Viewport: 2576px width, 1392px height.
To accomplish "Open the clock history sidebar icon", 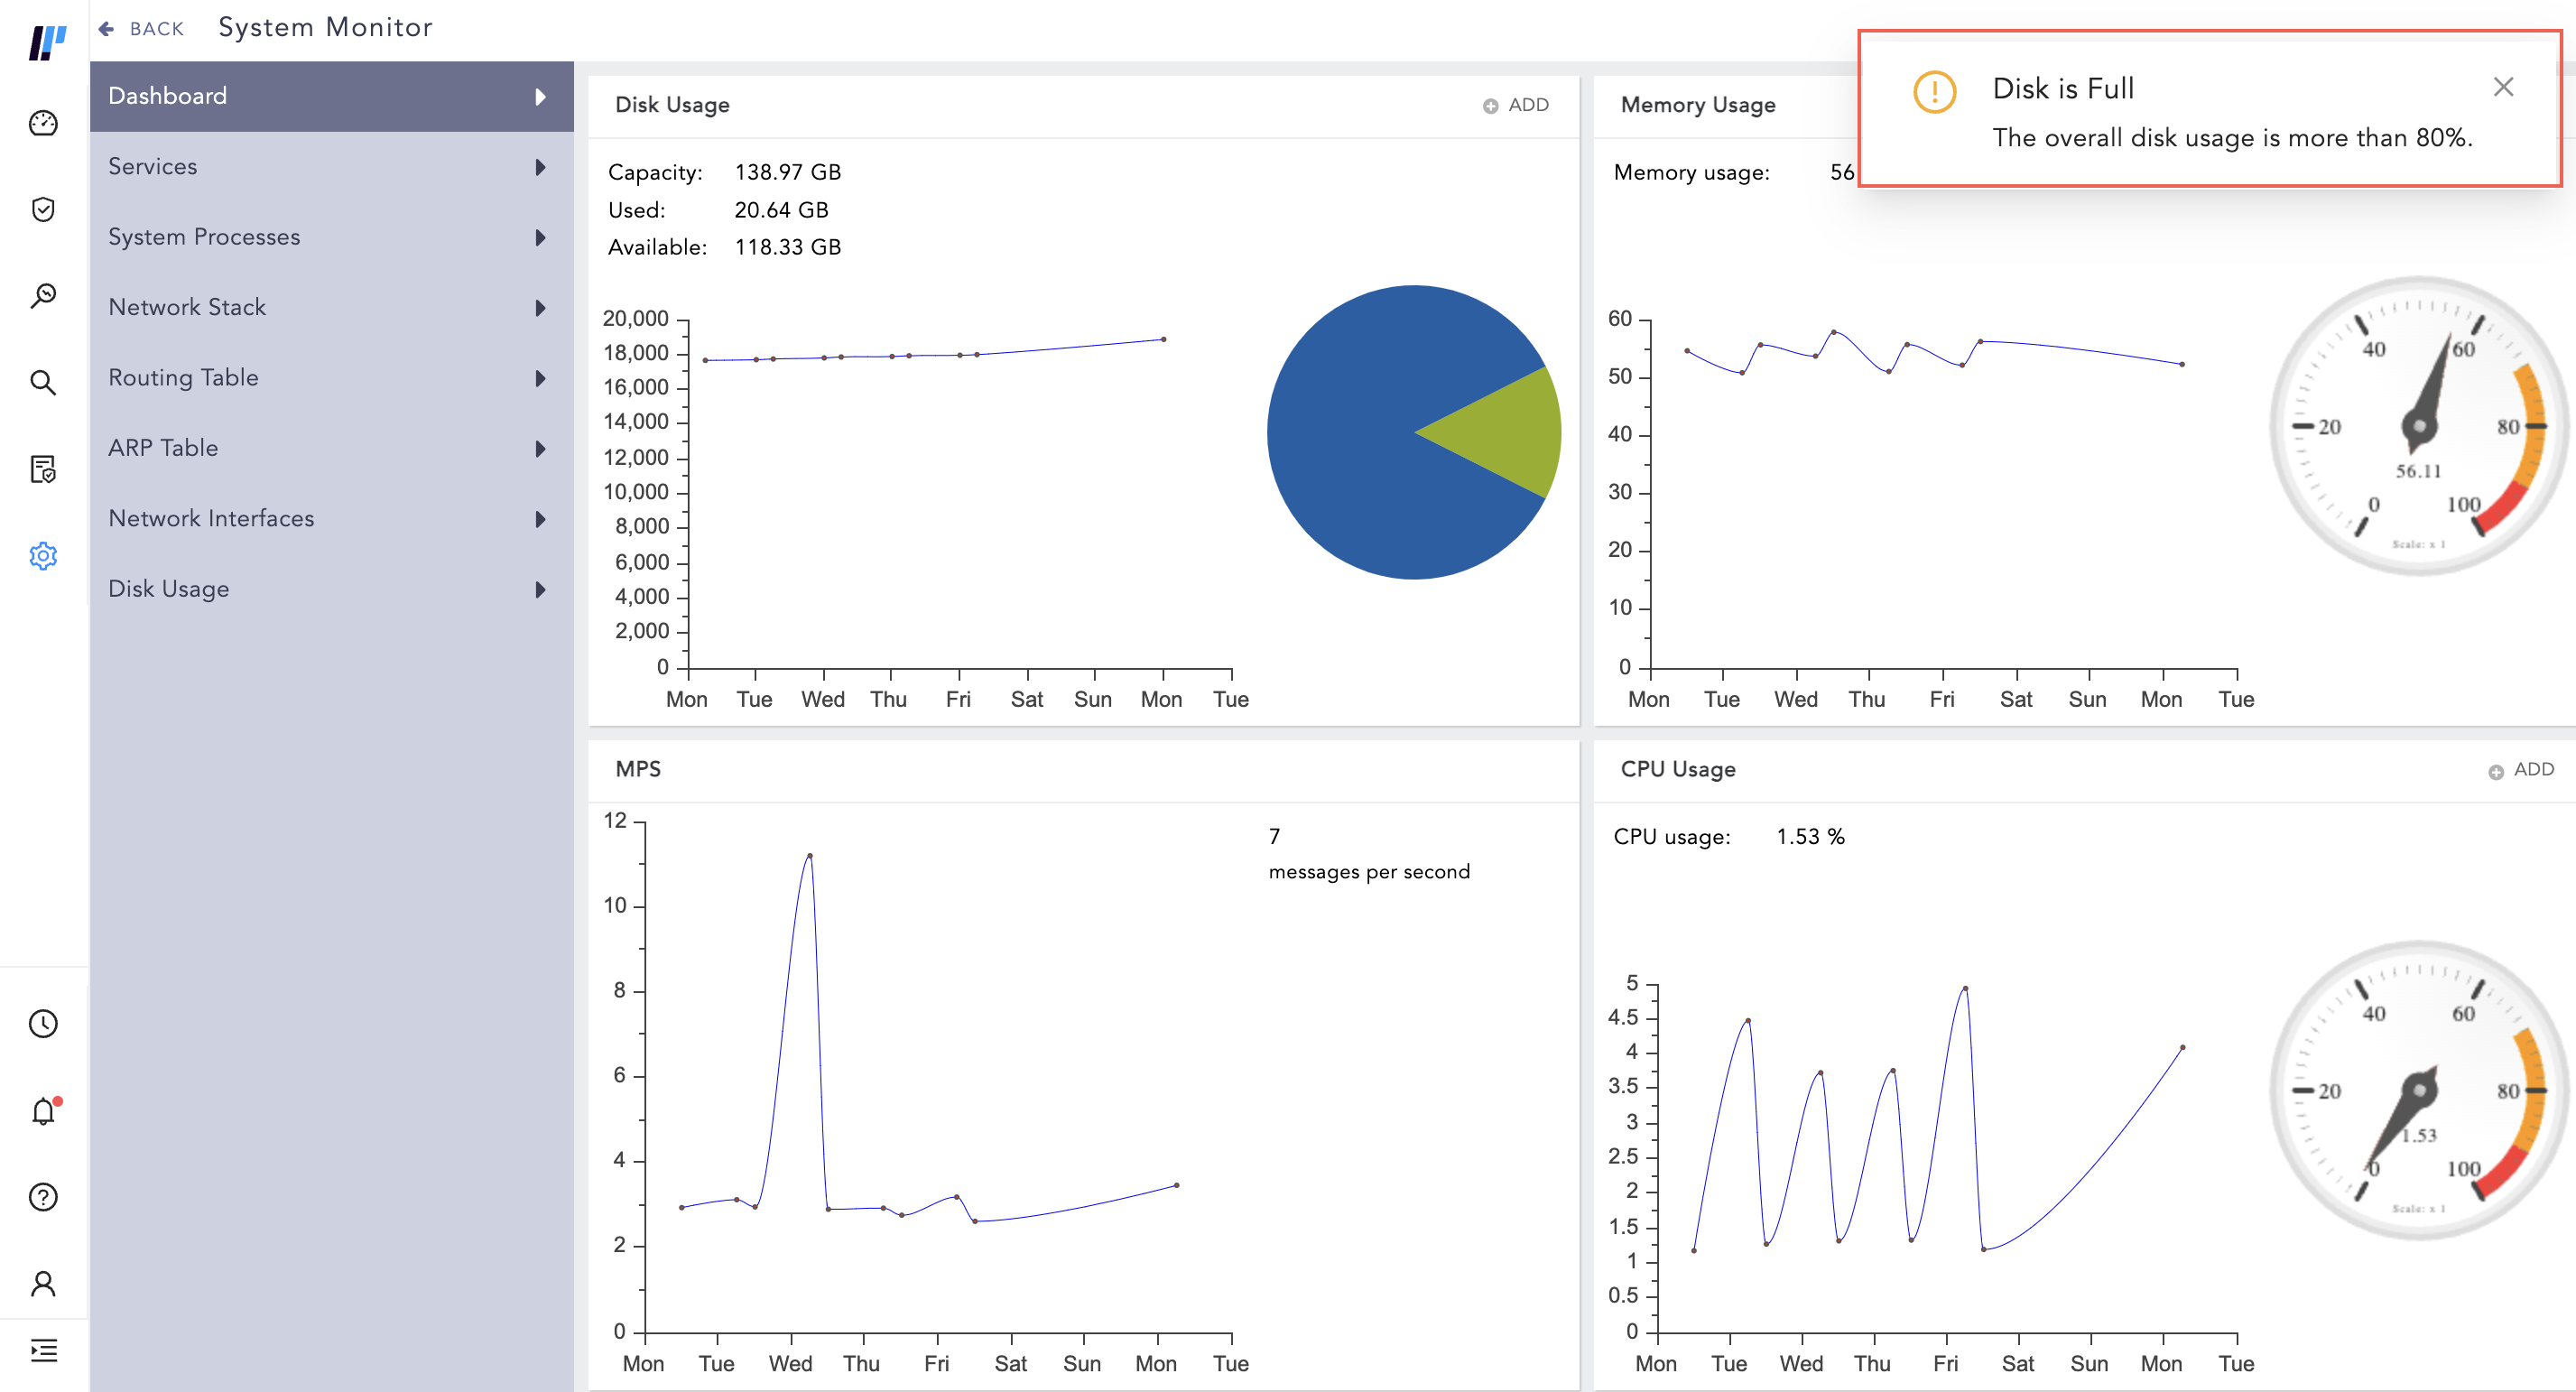I will [43, 1024].
